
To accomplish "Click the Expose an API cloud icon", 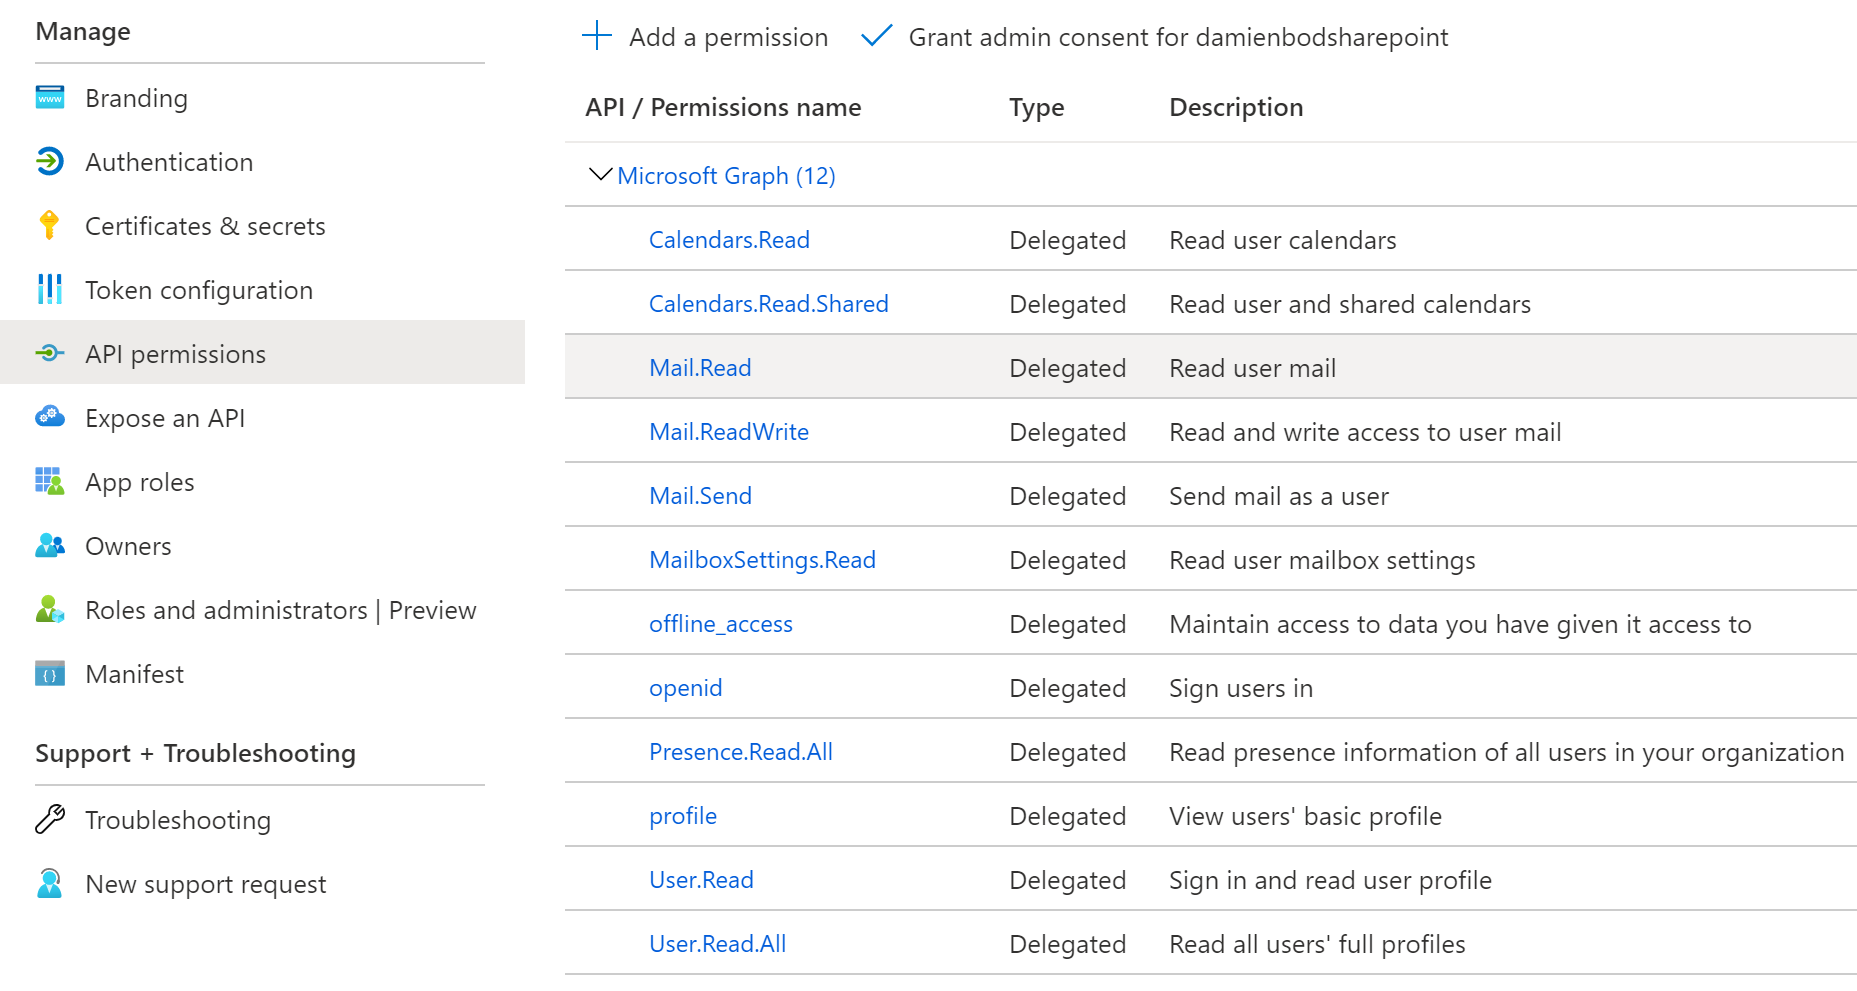I will coord(50,417).
